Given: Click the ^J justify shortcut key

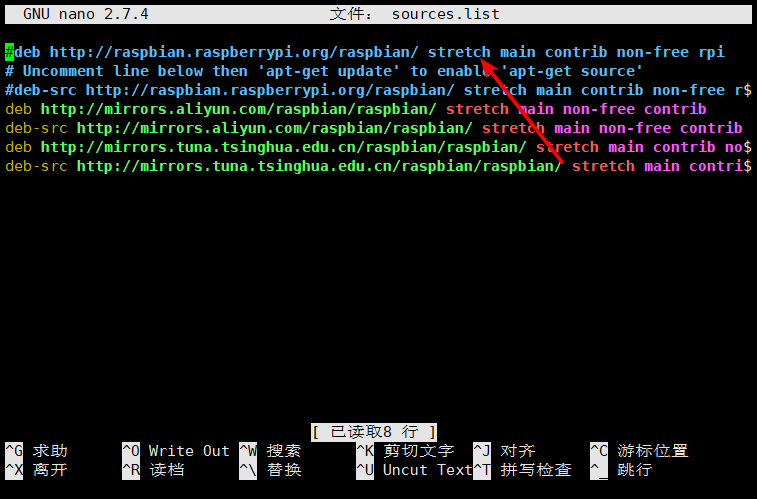Looking at the screenshot, I should pyautogui.click(x=482, y=451).
